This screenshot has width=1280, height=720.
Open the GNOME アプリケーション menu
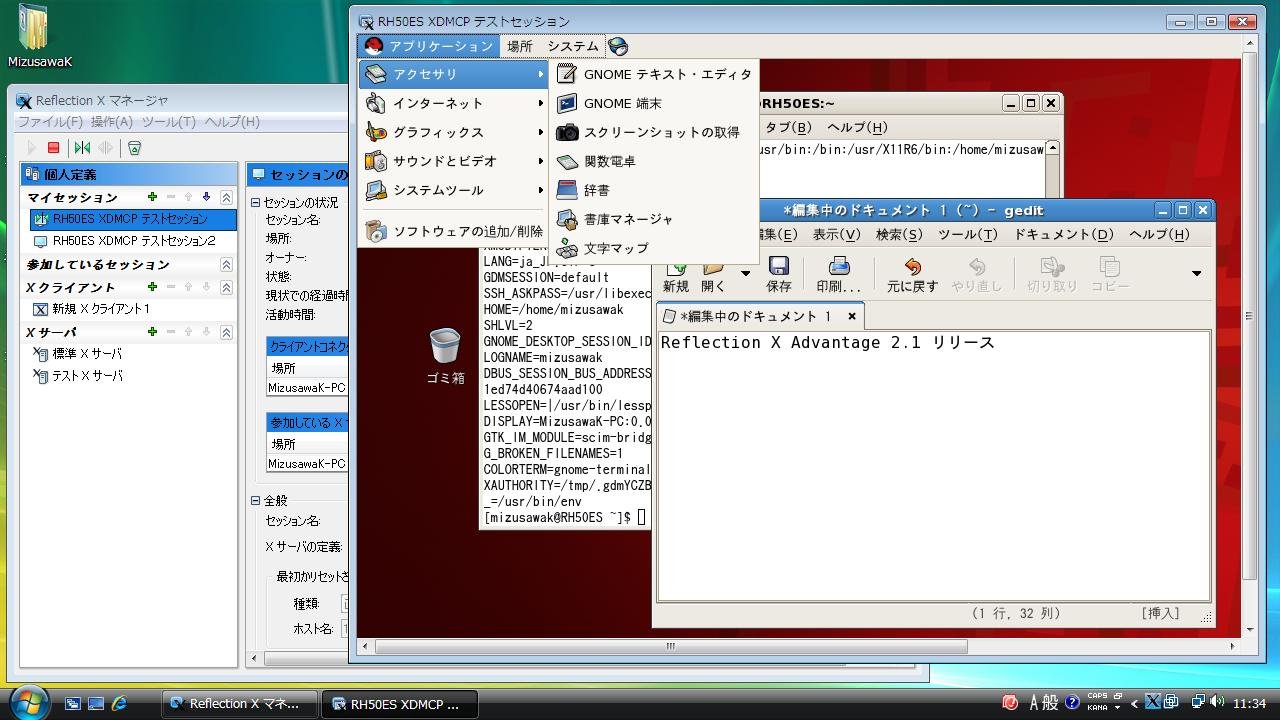tap(429, 46)
